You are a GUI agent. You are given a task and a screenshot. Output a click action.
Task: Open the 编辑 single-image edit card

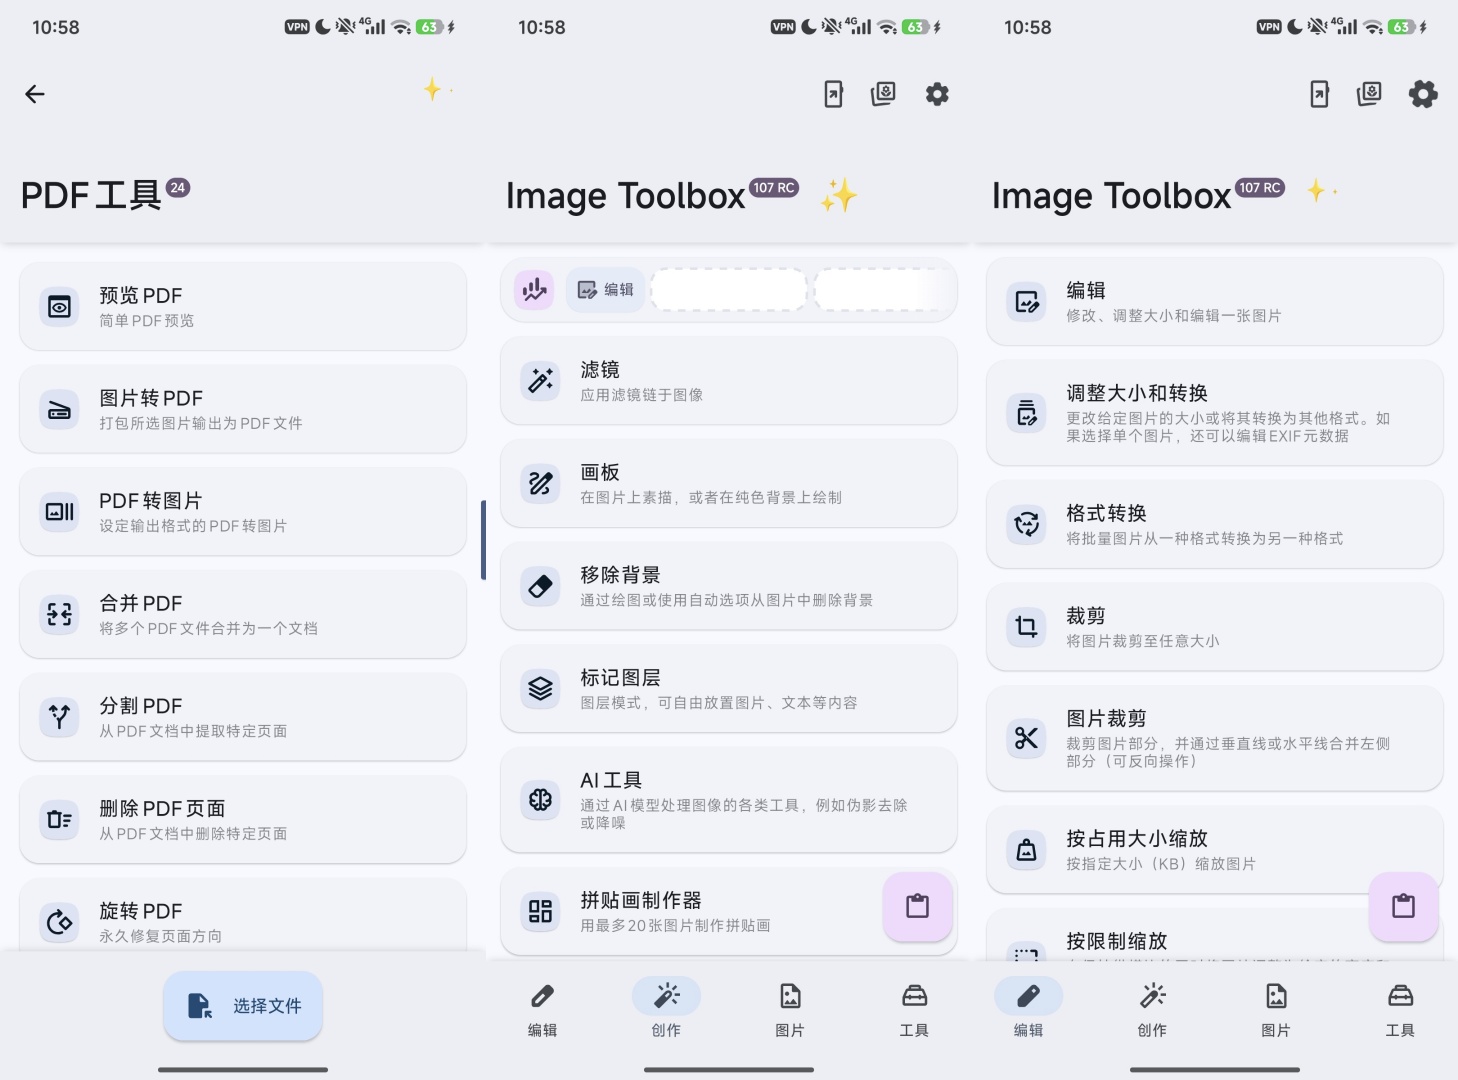[1215, 302]
